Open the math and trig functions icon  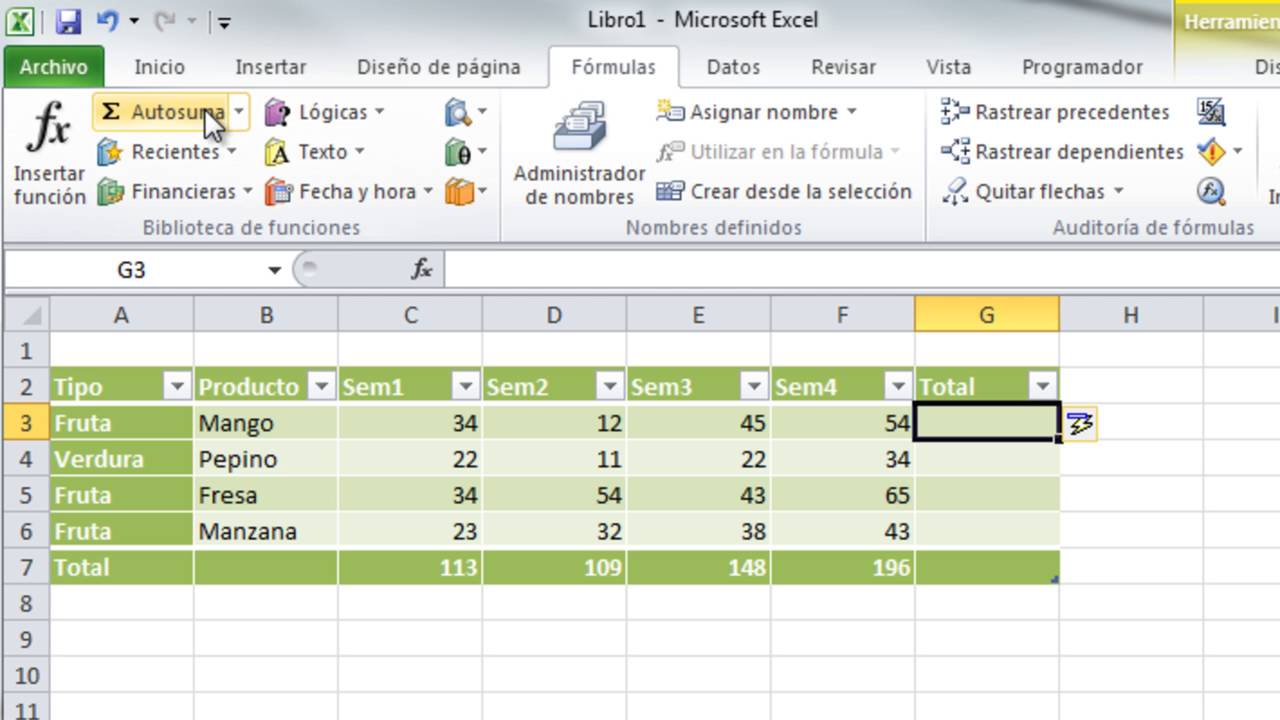458,152
